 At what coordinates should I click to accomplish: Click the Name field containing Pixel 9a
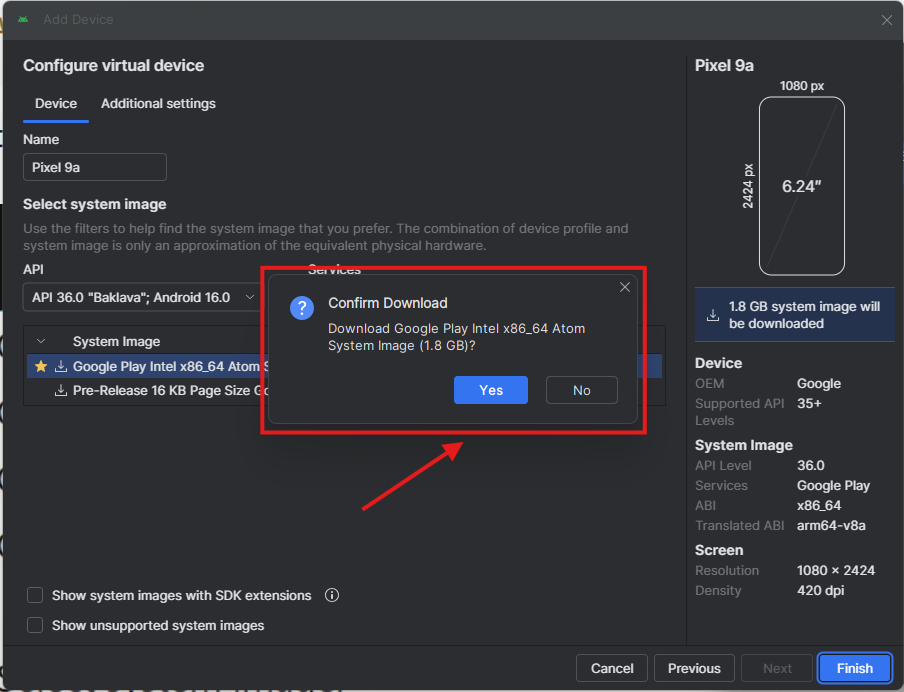[95, 167]
